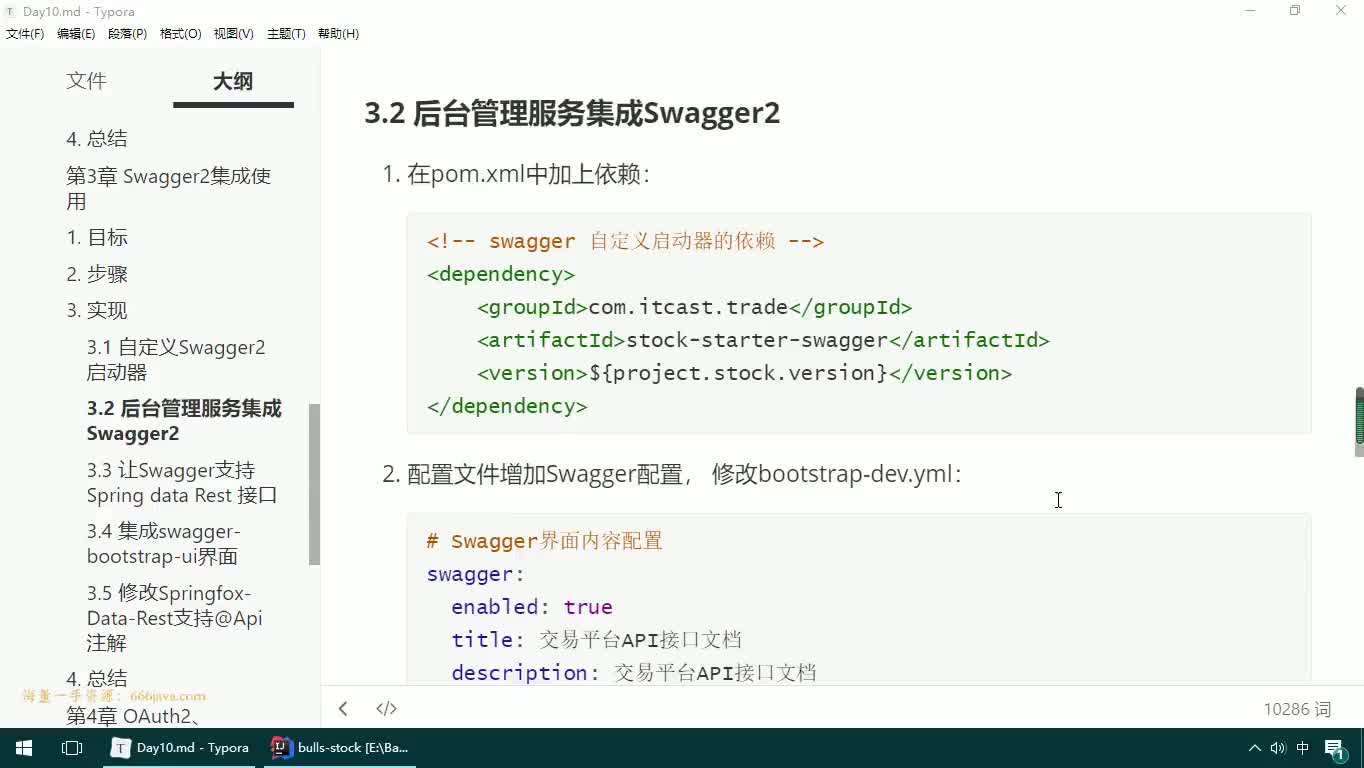
Task: Open the 主题(T) menu
Action: coord(286,34)
